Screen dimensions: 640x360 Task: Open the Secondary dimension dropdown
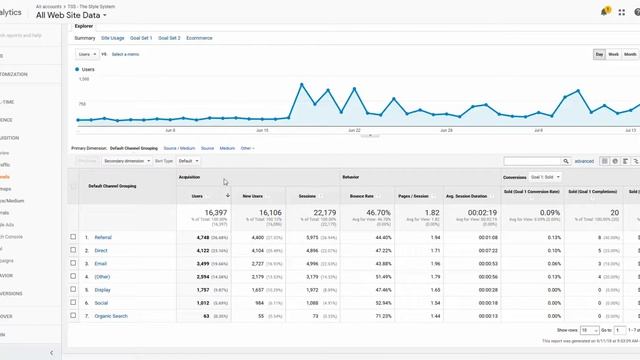(x=127, y=161)
